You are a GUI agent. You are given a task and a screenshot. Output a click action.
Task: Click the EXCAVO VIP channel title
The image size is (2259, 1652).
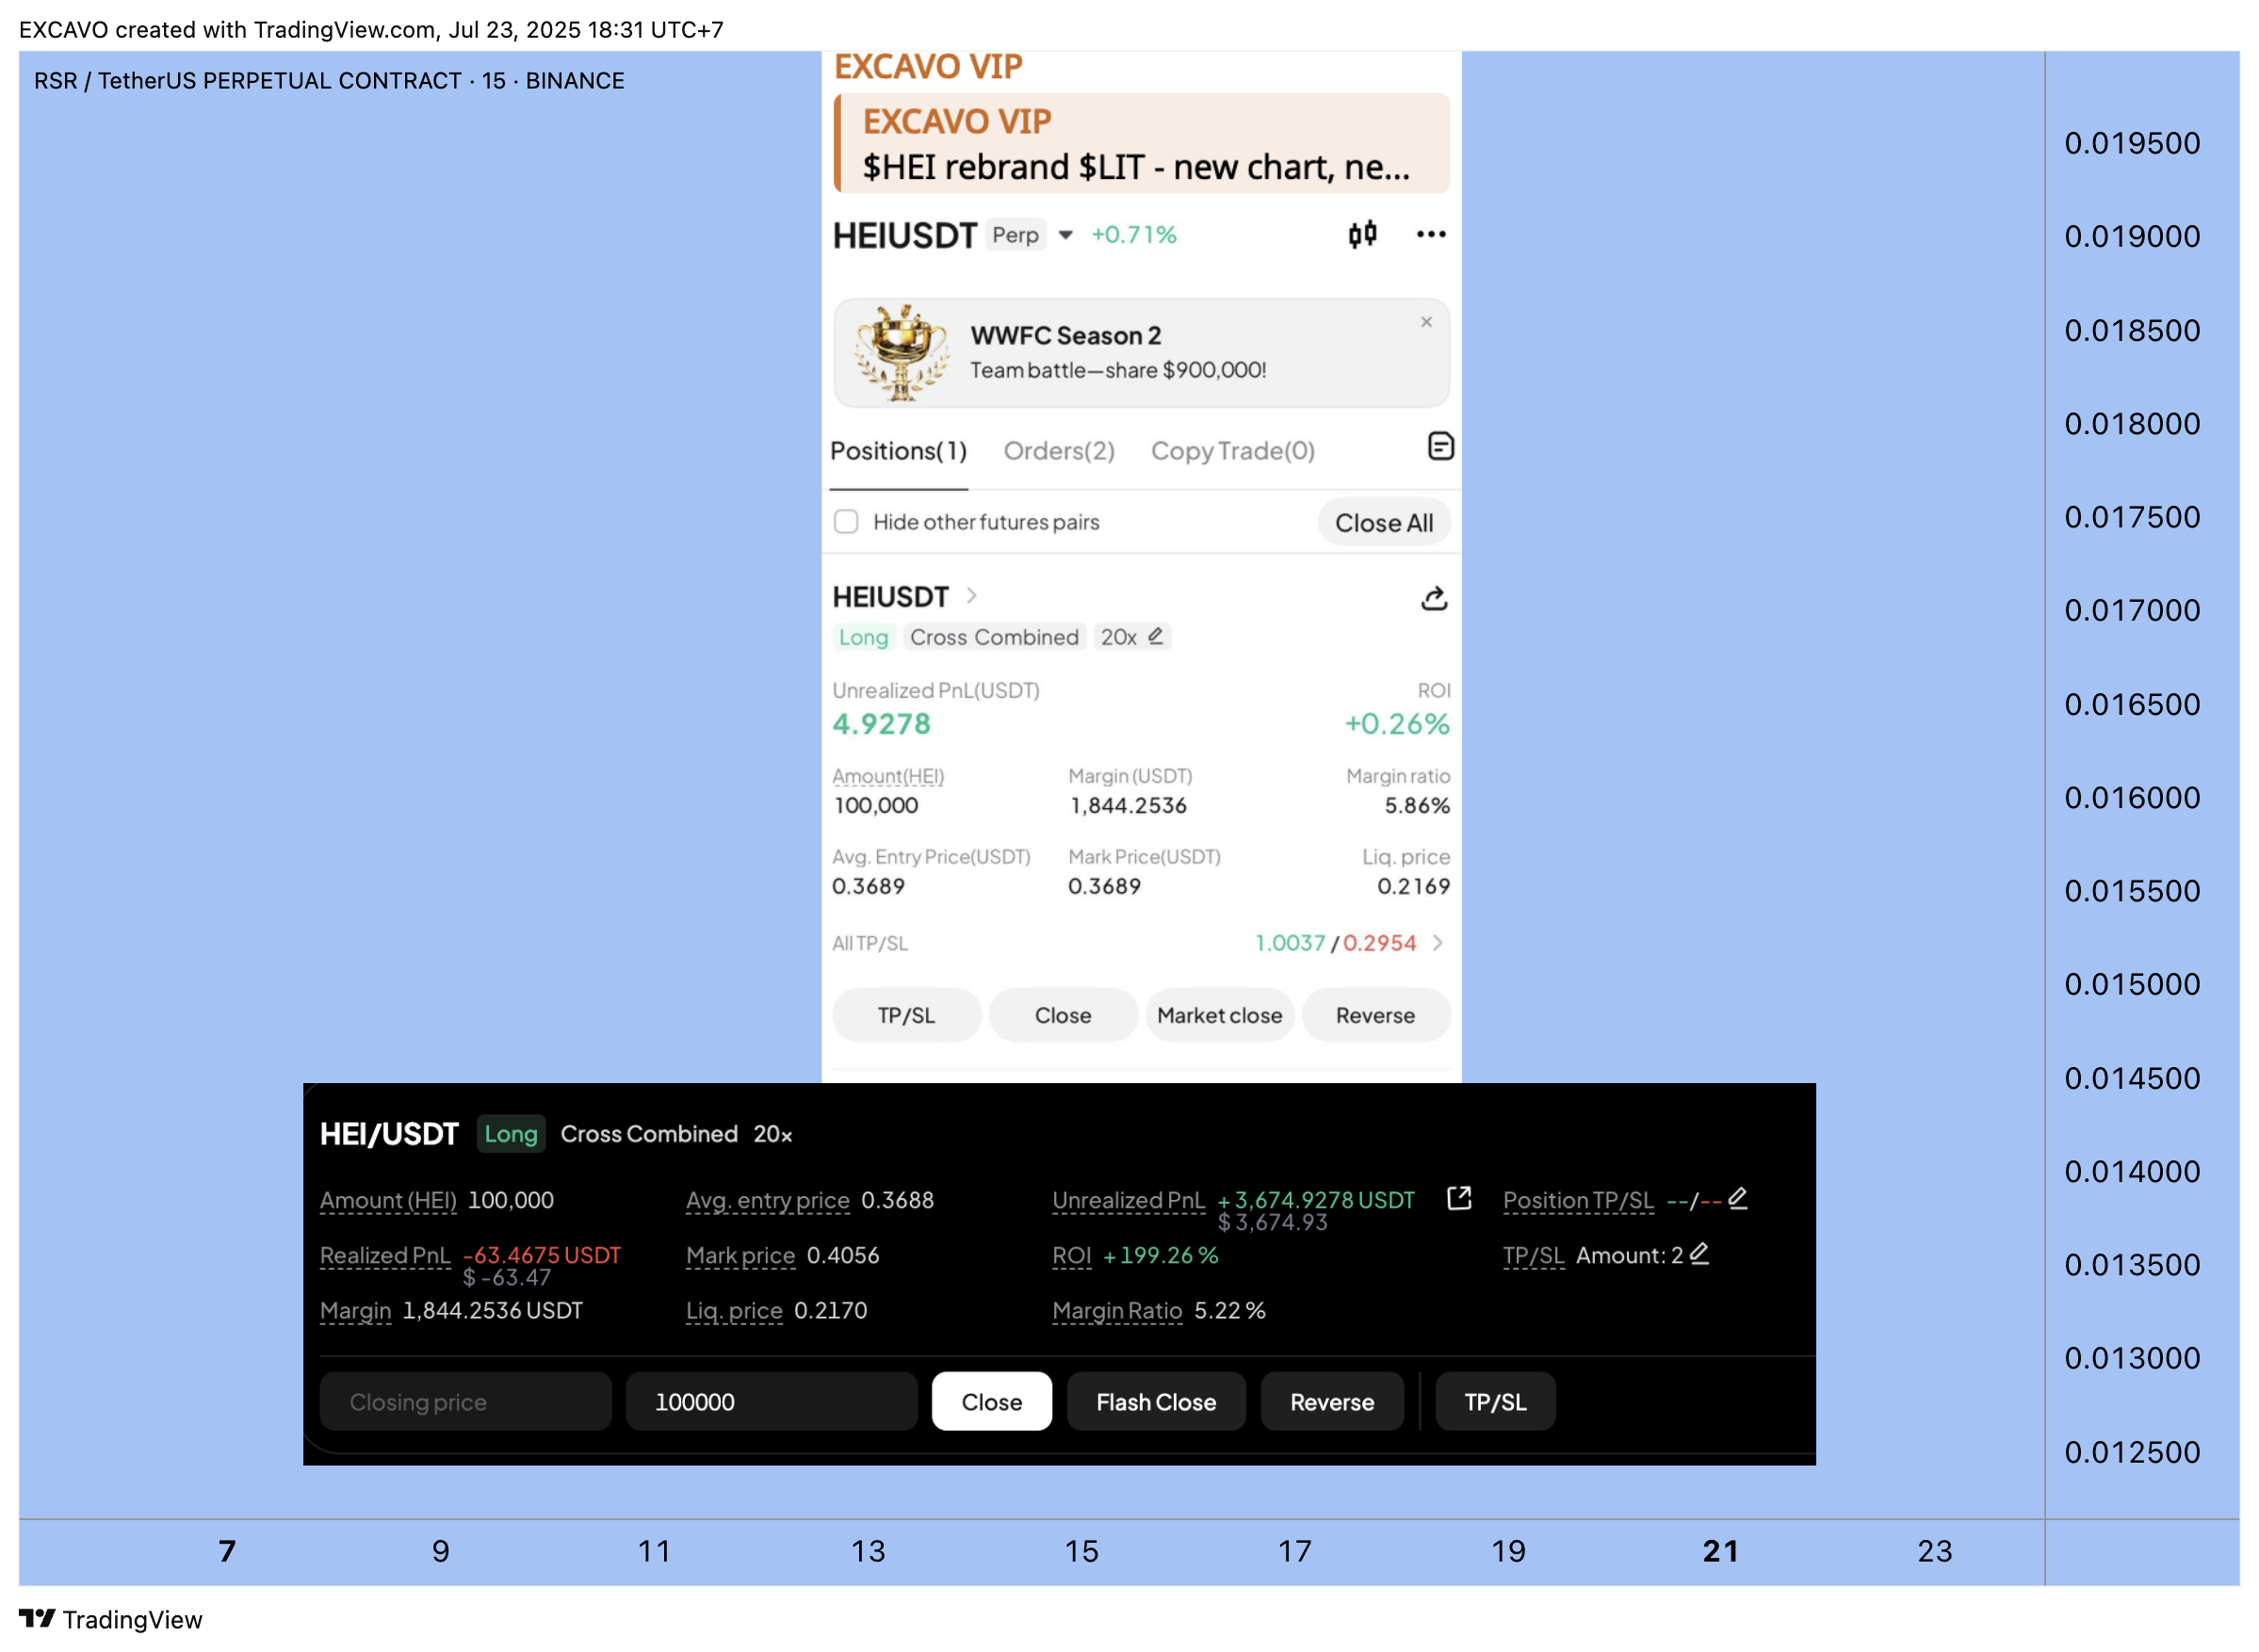click(928, 67)
